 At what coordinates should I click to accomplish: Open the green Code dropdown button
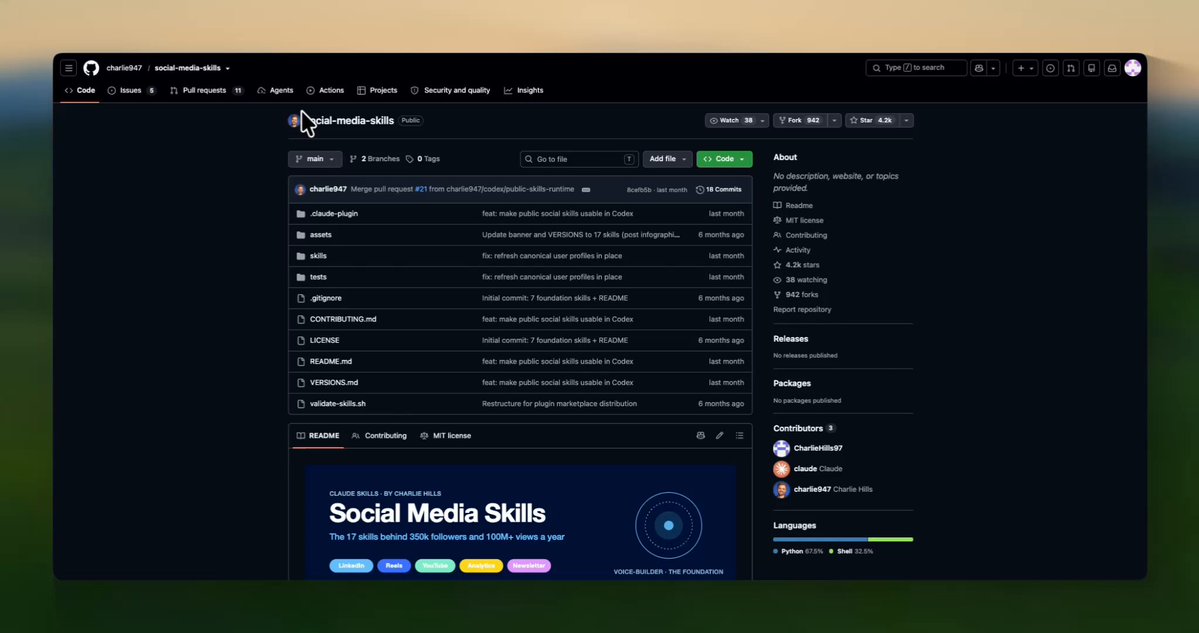pos(724,159)
